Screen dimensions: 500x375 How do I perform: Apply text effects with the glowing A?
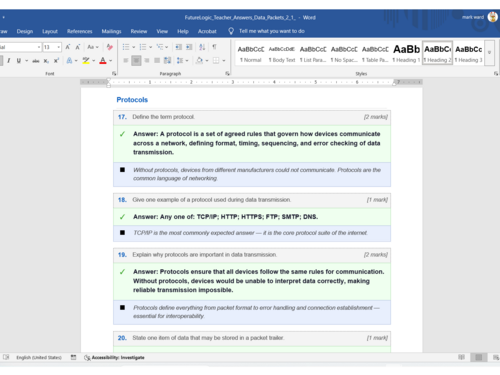point(69,61)
